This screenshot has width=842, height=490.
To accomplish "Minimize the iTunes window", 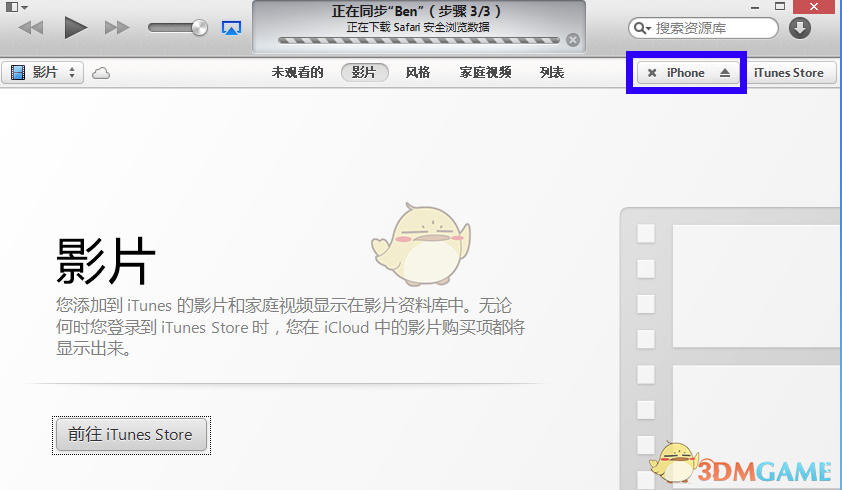I will pos(755,7).
